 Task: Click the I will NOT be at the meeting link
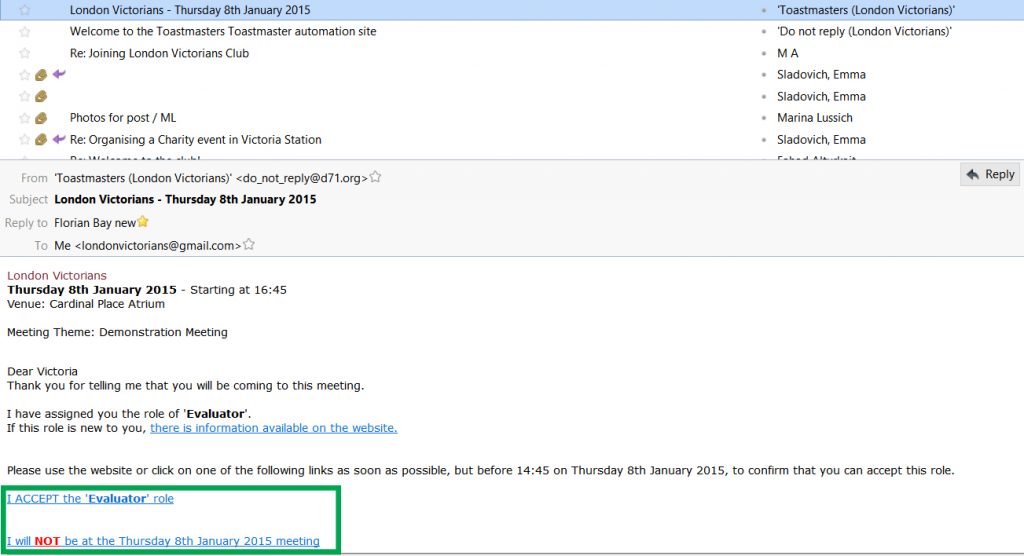[x=163, y=541]
